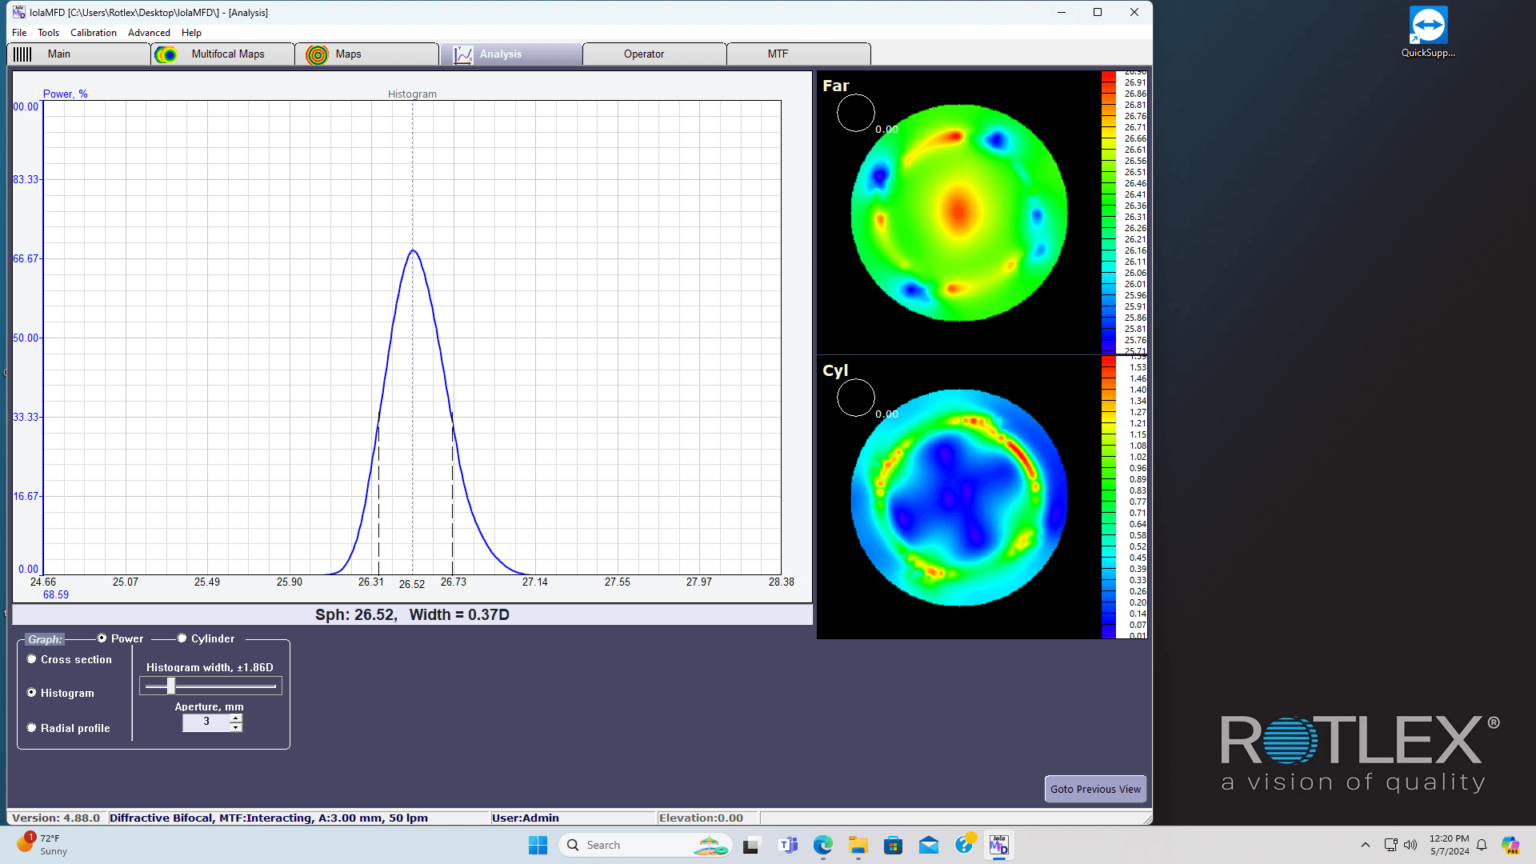Open the Calibration menu
Image resolution: width=1536 pixels, height=864 pixels.
click(x=93, y=33)
